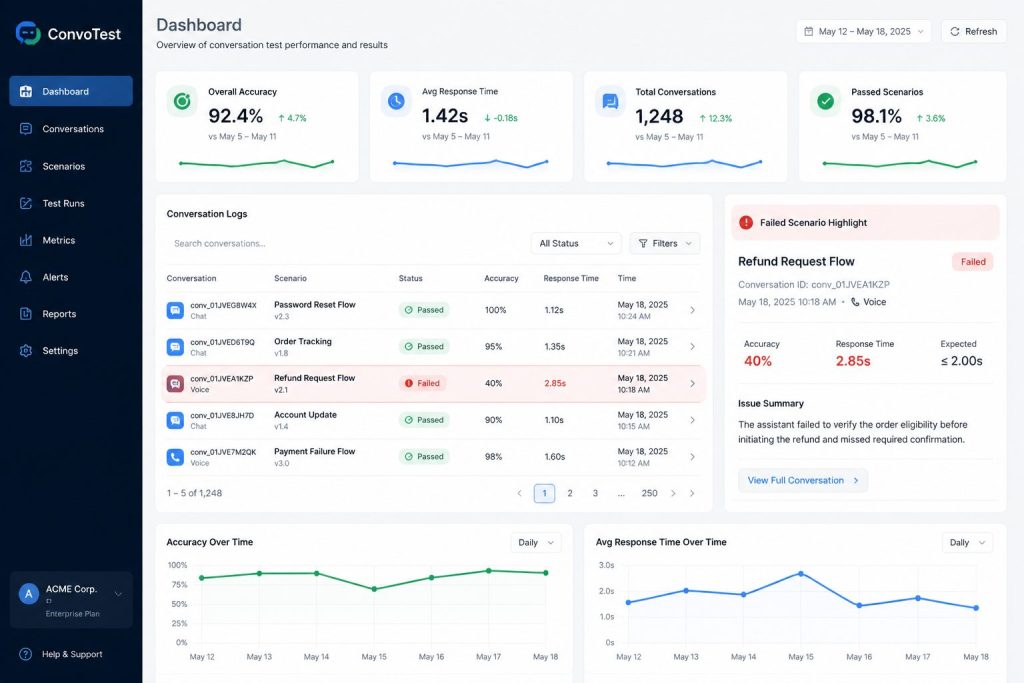Click voice icon for conv_01JVEA1KZP row
Screen dimensions: 1024x683
coord(175,383)
